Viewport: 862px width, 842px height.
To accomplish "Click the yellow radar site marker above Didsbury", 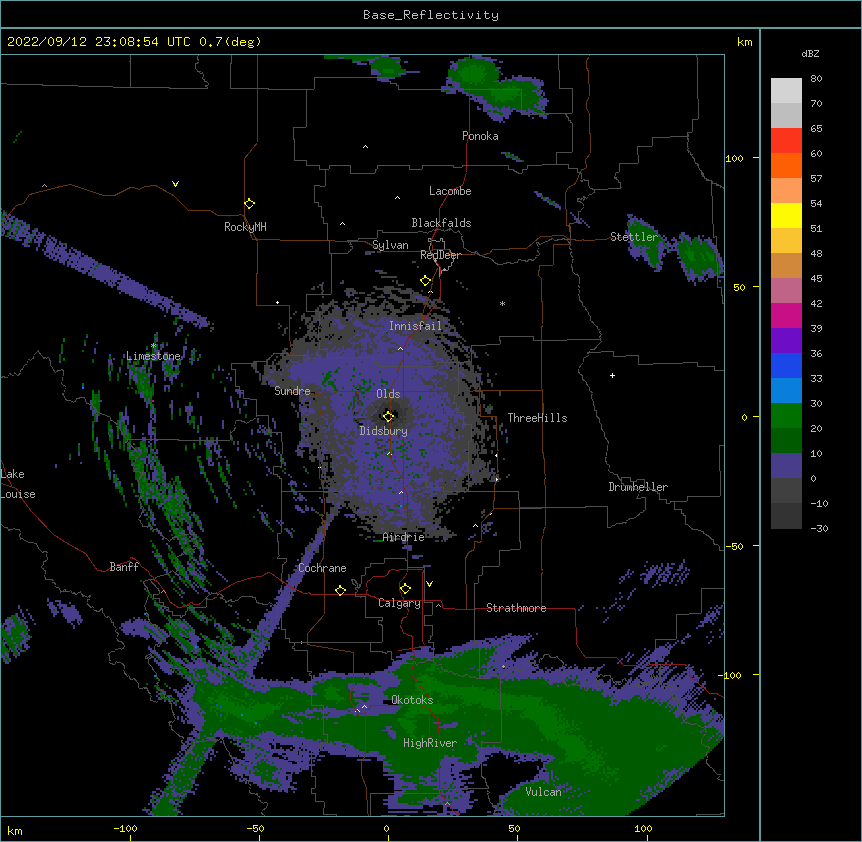I will coord(389,416).
